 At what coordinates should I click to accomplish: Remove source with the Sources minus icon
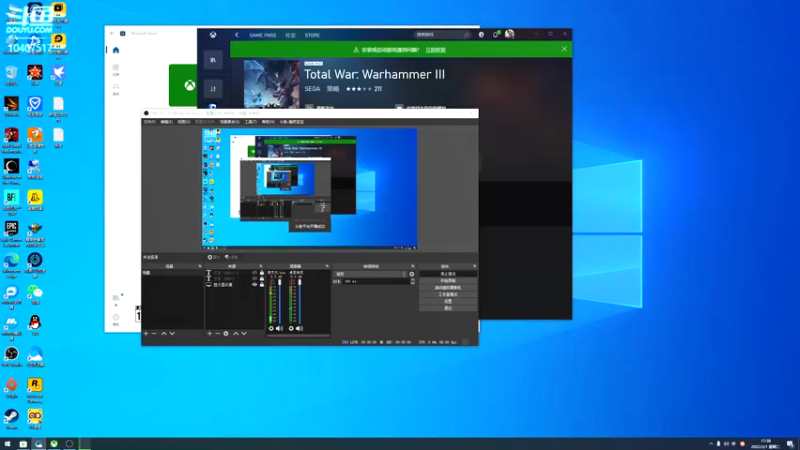pos(217,333)
